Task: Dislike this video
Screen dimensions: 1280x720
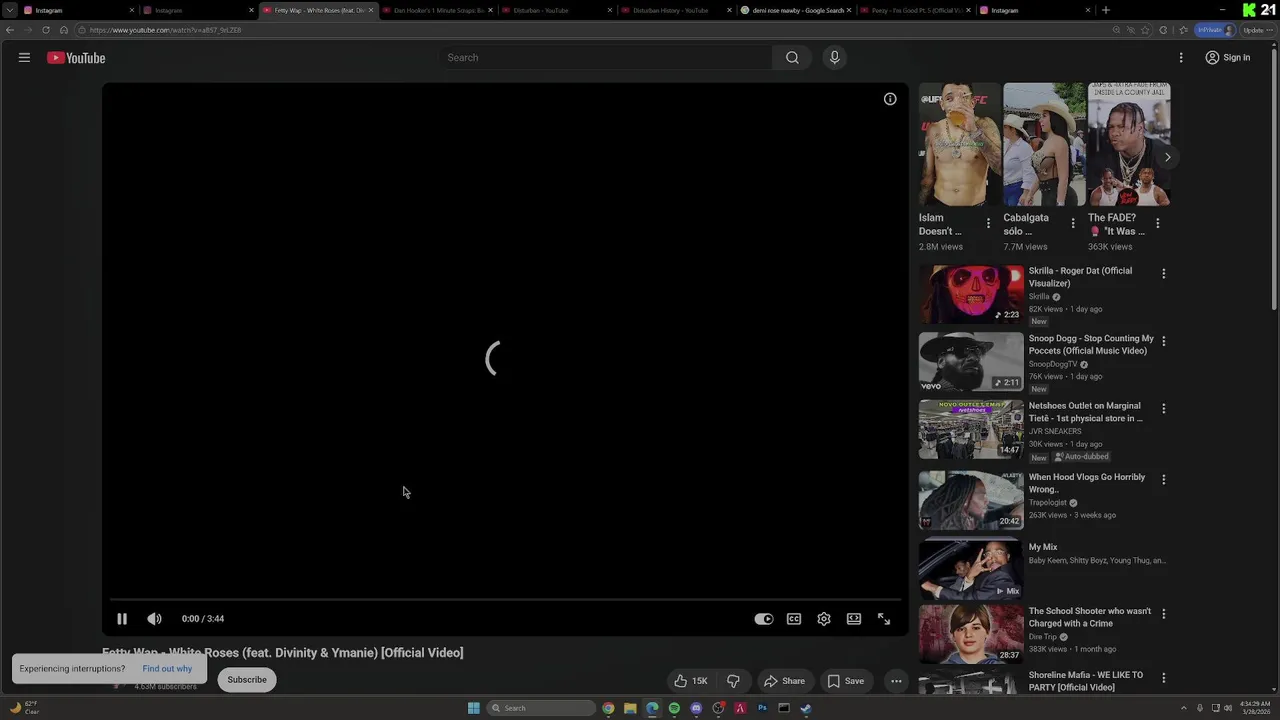Action: [733, 681]
